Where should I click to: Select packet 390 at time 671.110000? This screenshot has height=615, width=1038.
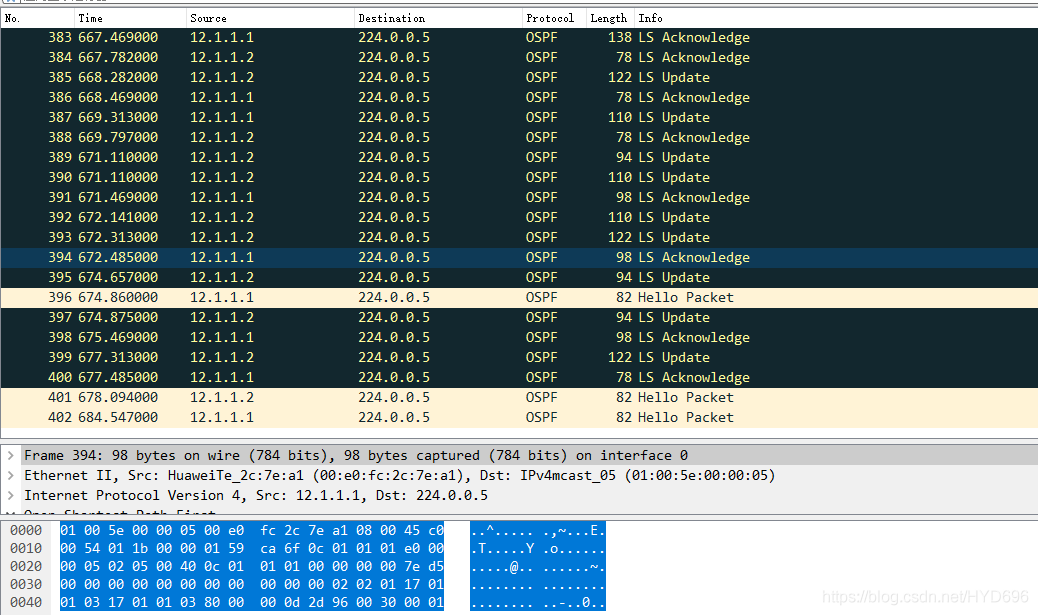(x=519, y=177)
